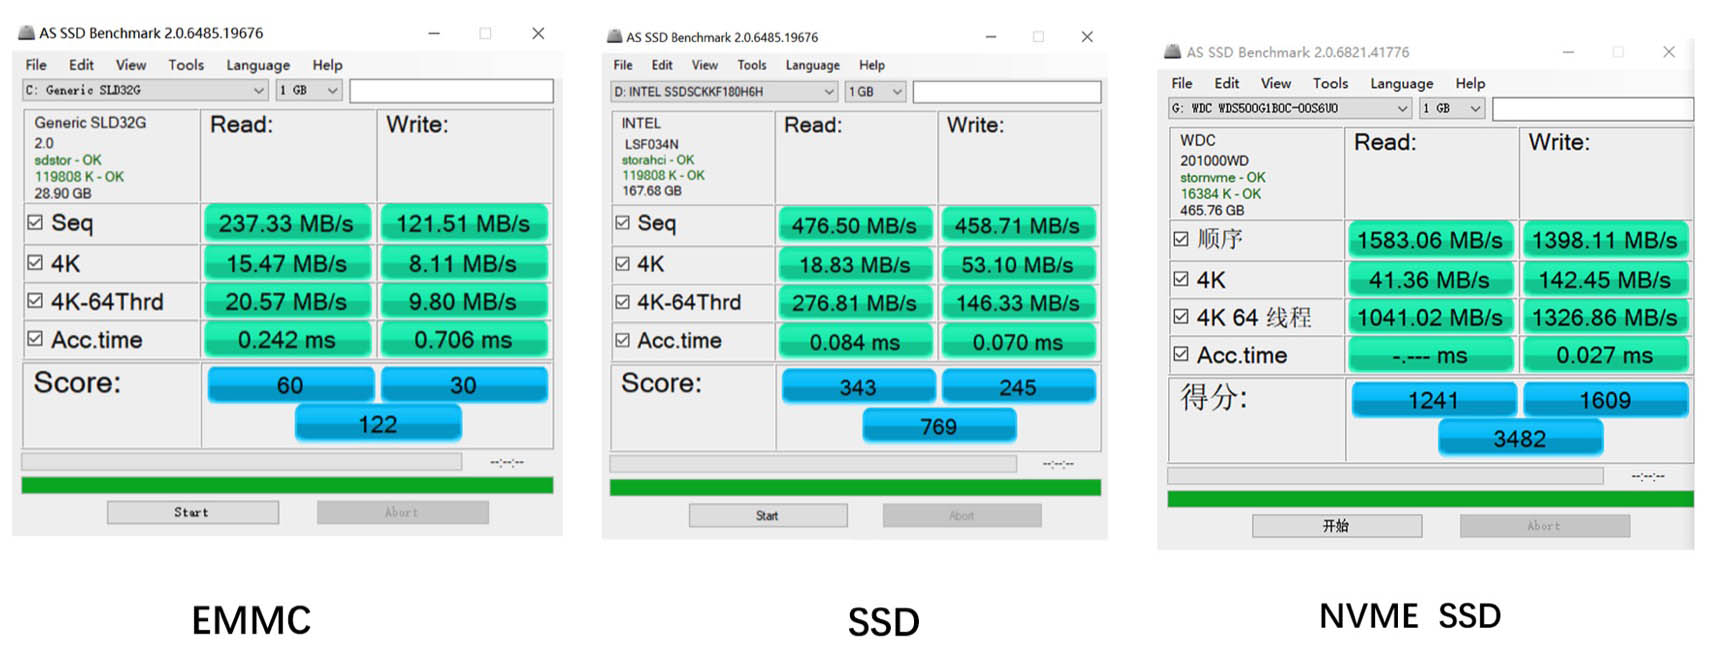Open the View menu in WDC window
This screenshot has width=1709, height=666.
[x=1275, y=83]
